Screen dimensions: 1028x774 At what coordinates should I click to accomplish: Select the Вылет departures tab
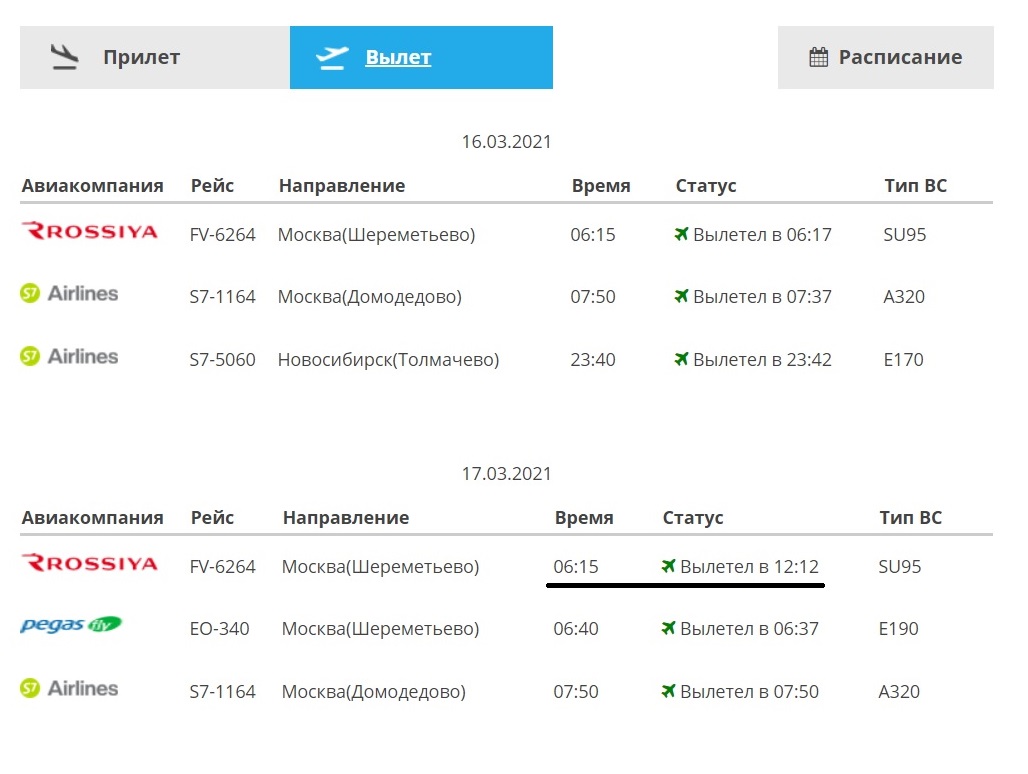click(x=421, y=58)
